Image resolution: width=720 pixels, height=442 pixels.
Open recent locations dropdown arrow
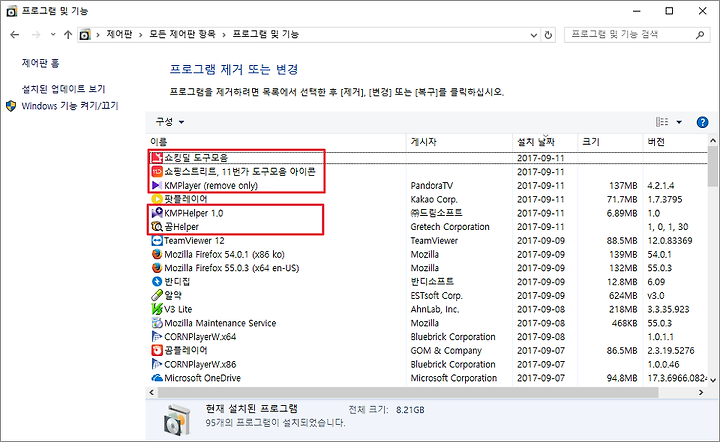point(53,34)
